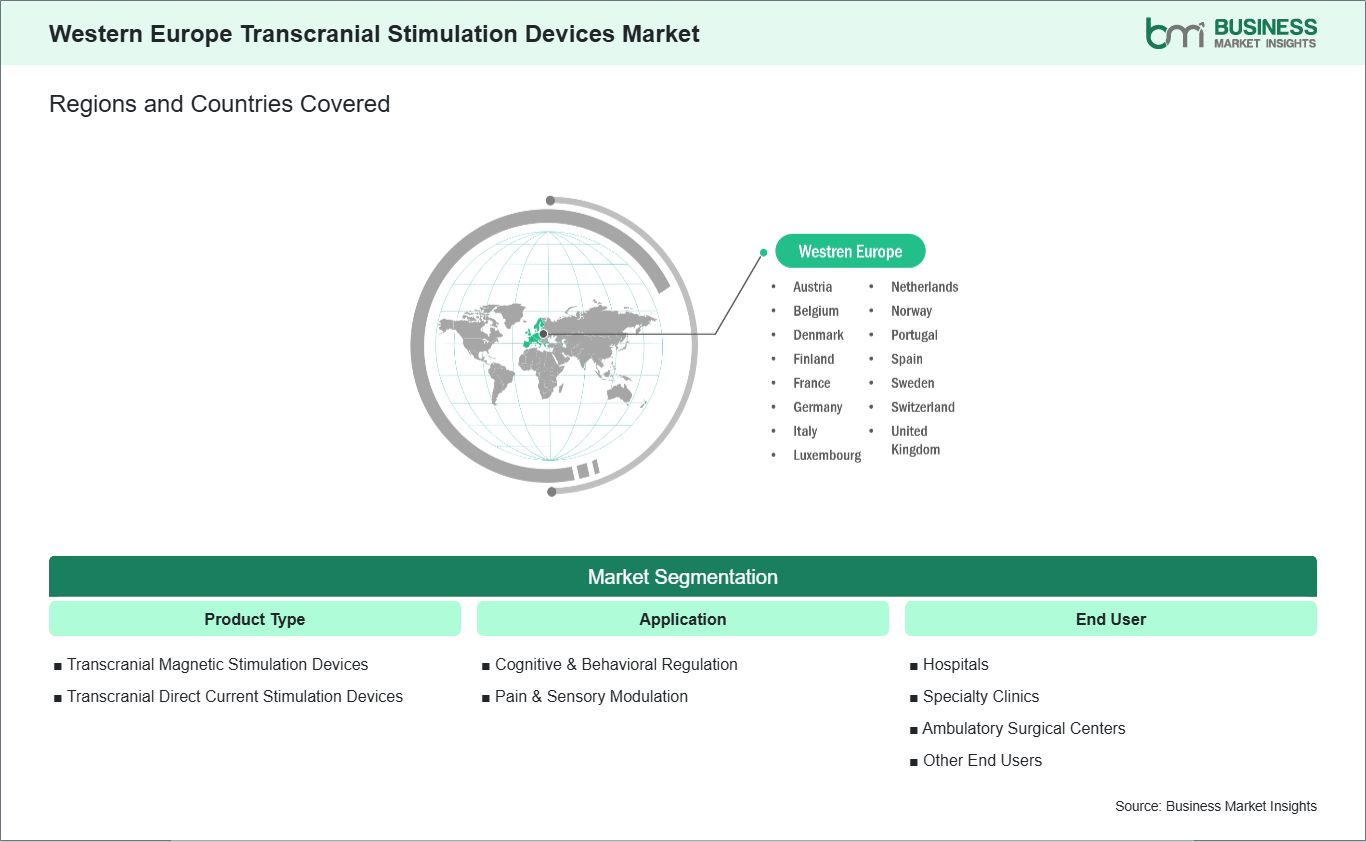Click the Source: Business Market Insights note
This screenshot has height=842, width=1366.
point(1216,806)
